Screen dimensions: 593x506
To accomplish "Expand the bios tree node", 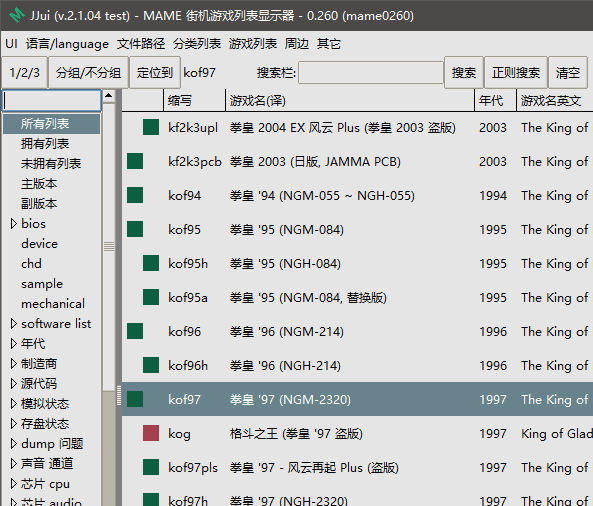I will pos(14,224).
